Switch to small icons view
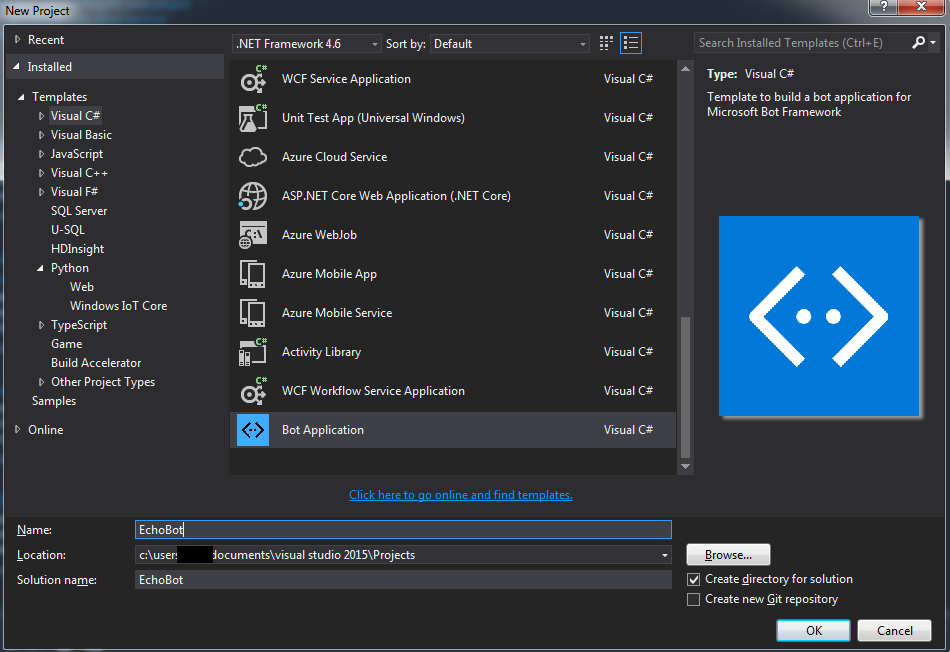Viewport: 950px width, 652px height. [x=606, y=43]
